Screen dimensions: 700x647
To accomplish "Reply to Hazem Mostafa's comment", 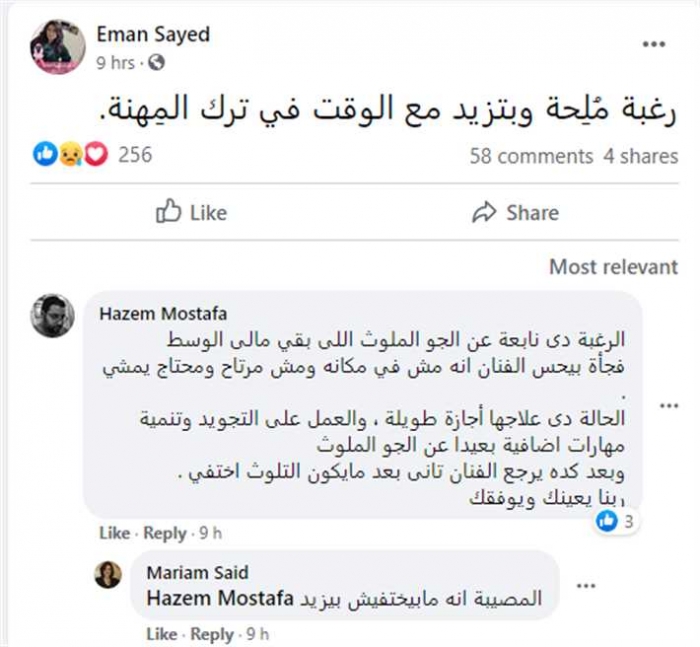I will point(164,533).
